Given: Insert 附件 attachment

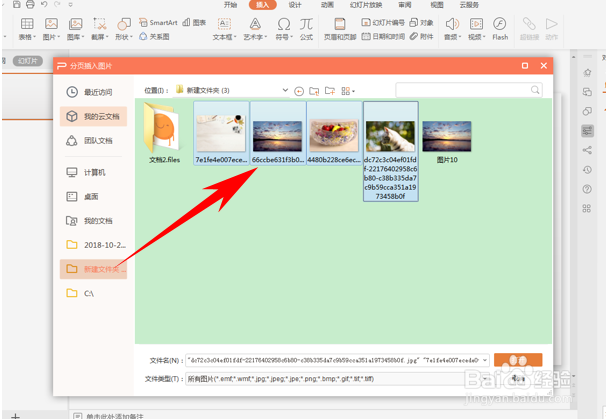Looking at the screenshot, I should point(421,36).
